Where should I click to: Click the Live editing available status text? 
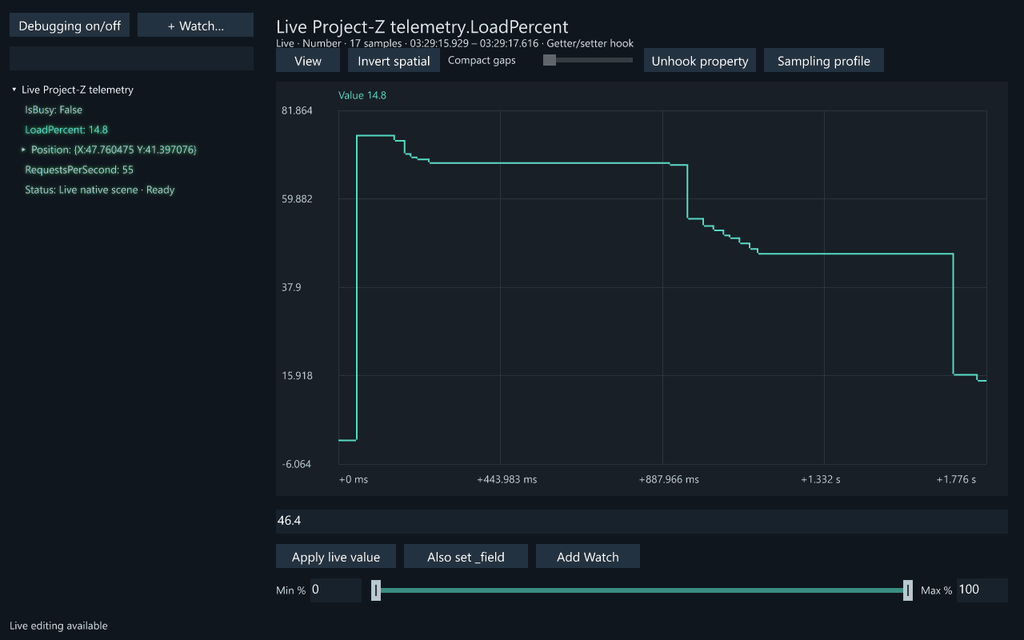click(x=58, y=626)
